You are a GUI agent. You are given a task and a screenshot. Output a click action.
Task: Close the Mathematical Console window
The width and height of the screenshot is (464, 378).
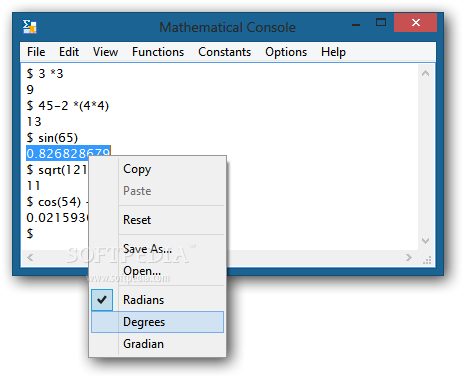(x=415, y=23)
